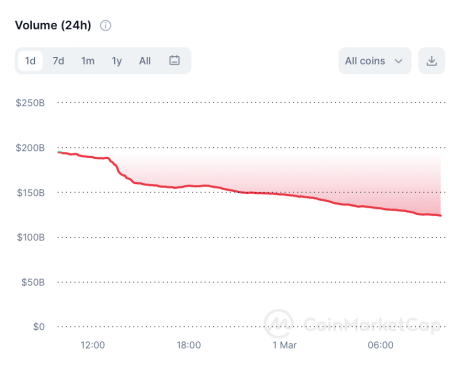Switch to the 7d time range

point(58,61)
